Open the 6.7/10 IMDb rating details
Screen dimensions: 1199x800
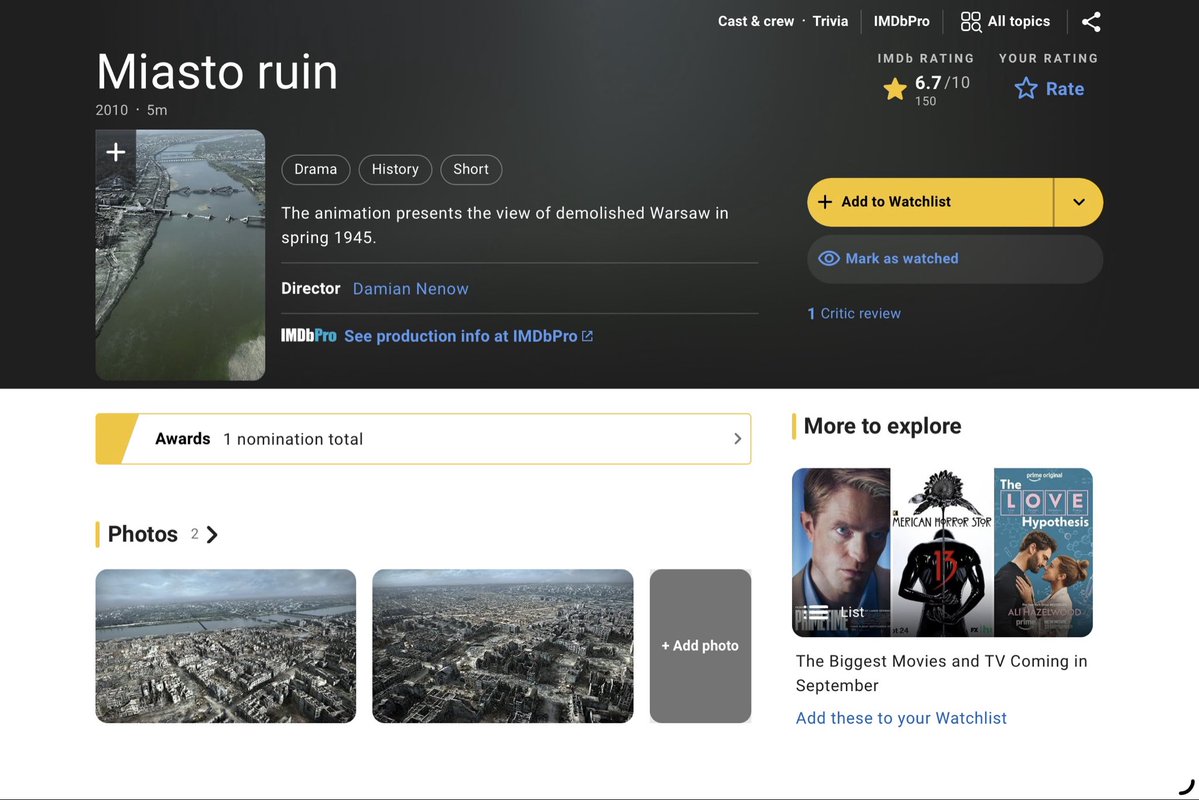pos(926,89)
